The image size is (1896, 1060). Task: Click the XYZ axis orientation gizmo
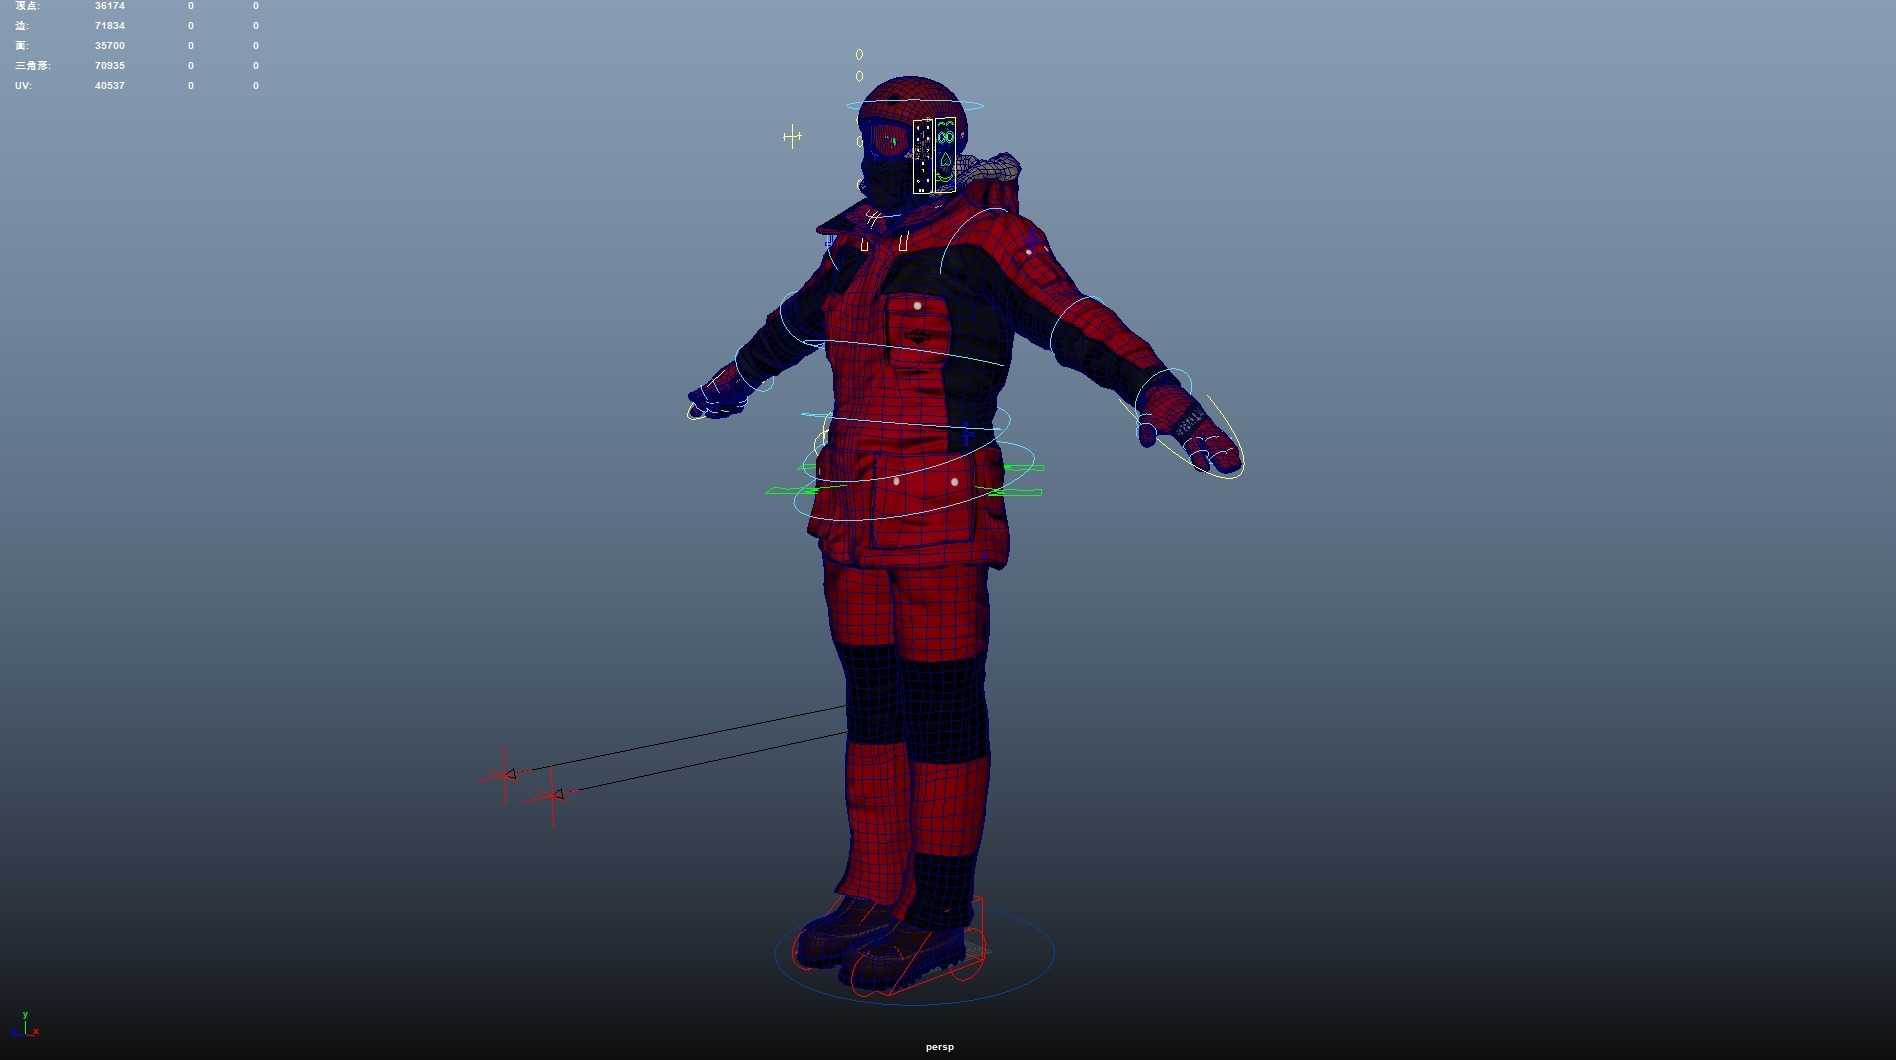[x=27, y=1026]
